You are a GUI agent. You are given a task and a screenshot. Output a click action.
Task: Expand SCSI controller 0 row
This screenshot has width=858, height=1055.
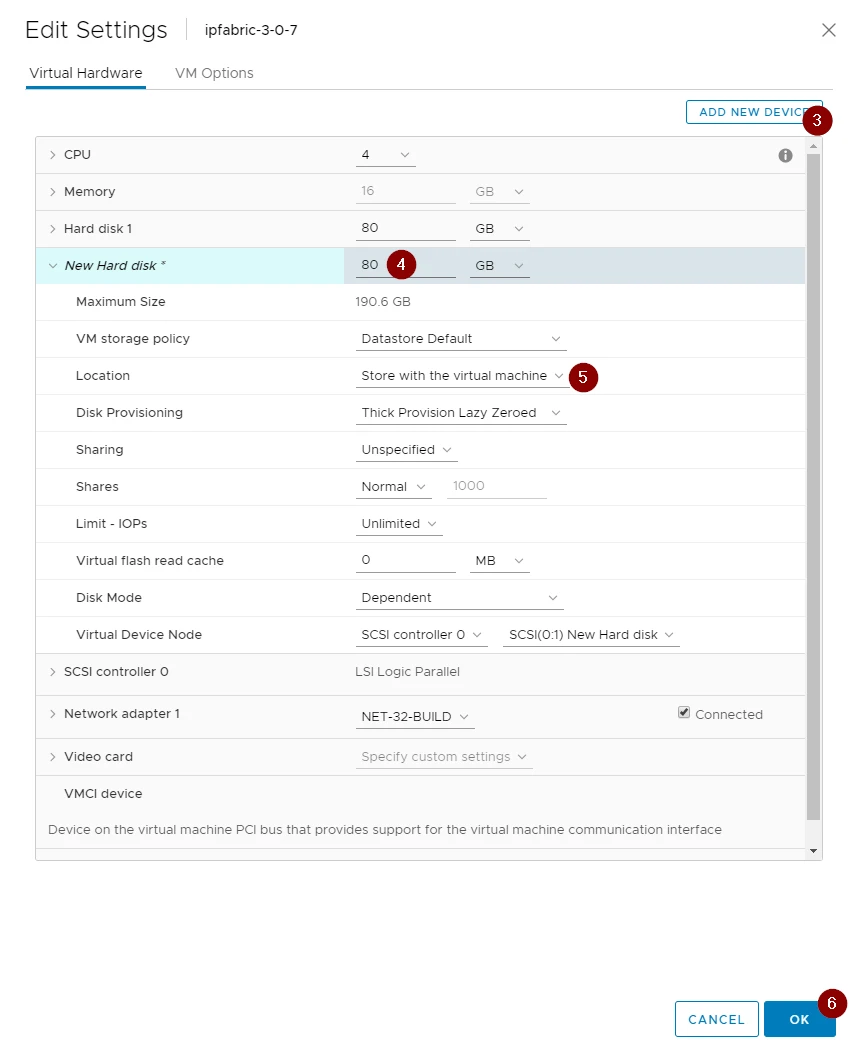(53, 672)
